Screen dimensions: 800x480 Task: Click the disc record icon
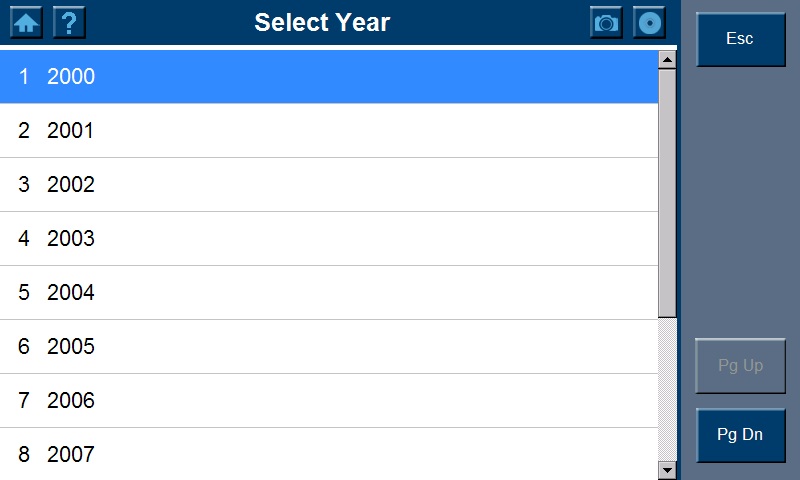tap(650, 22)
